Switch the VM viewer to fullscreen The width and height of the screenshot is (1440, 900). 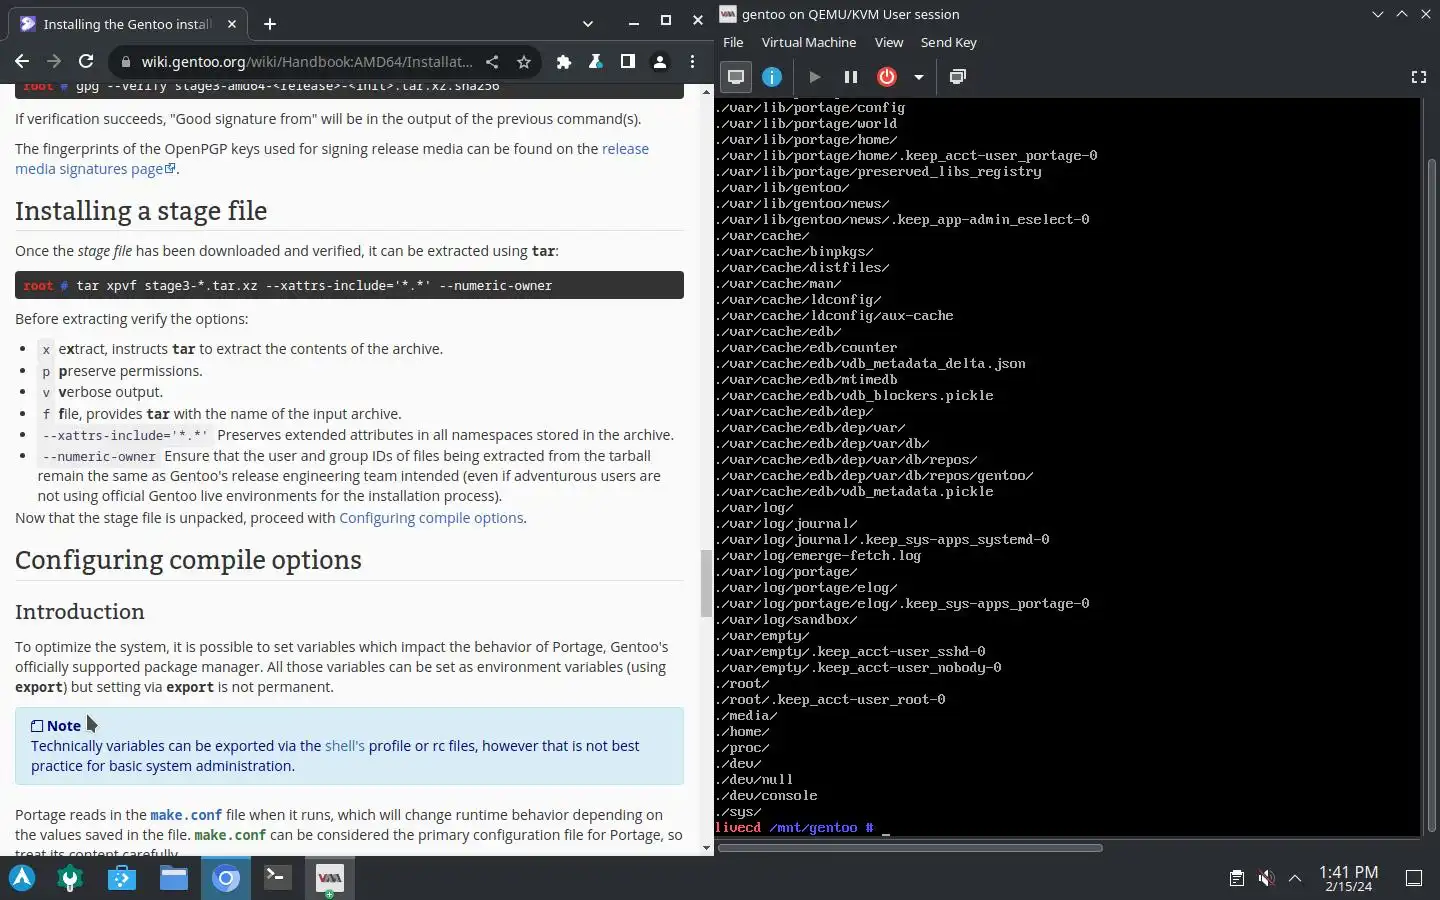(1418, 77)
